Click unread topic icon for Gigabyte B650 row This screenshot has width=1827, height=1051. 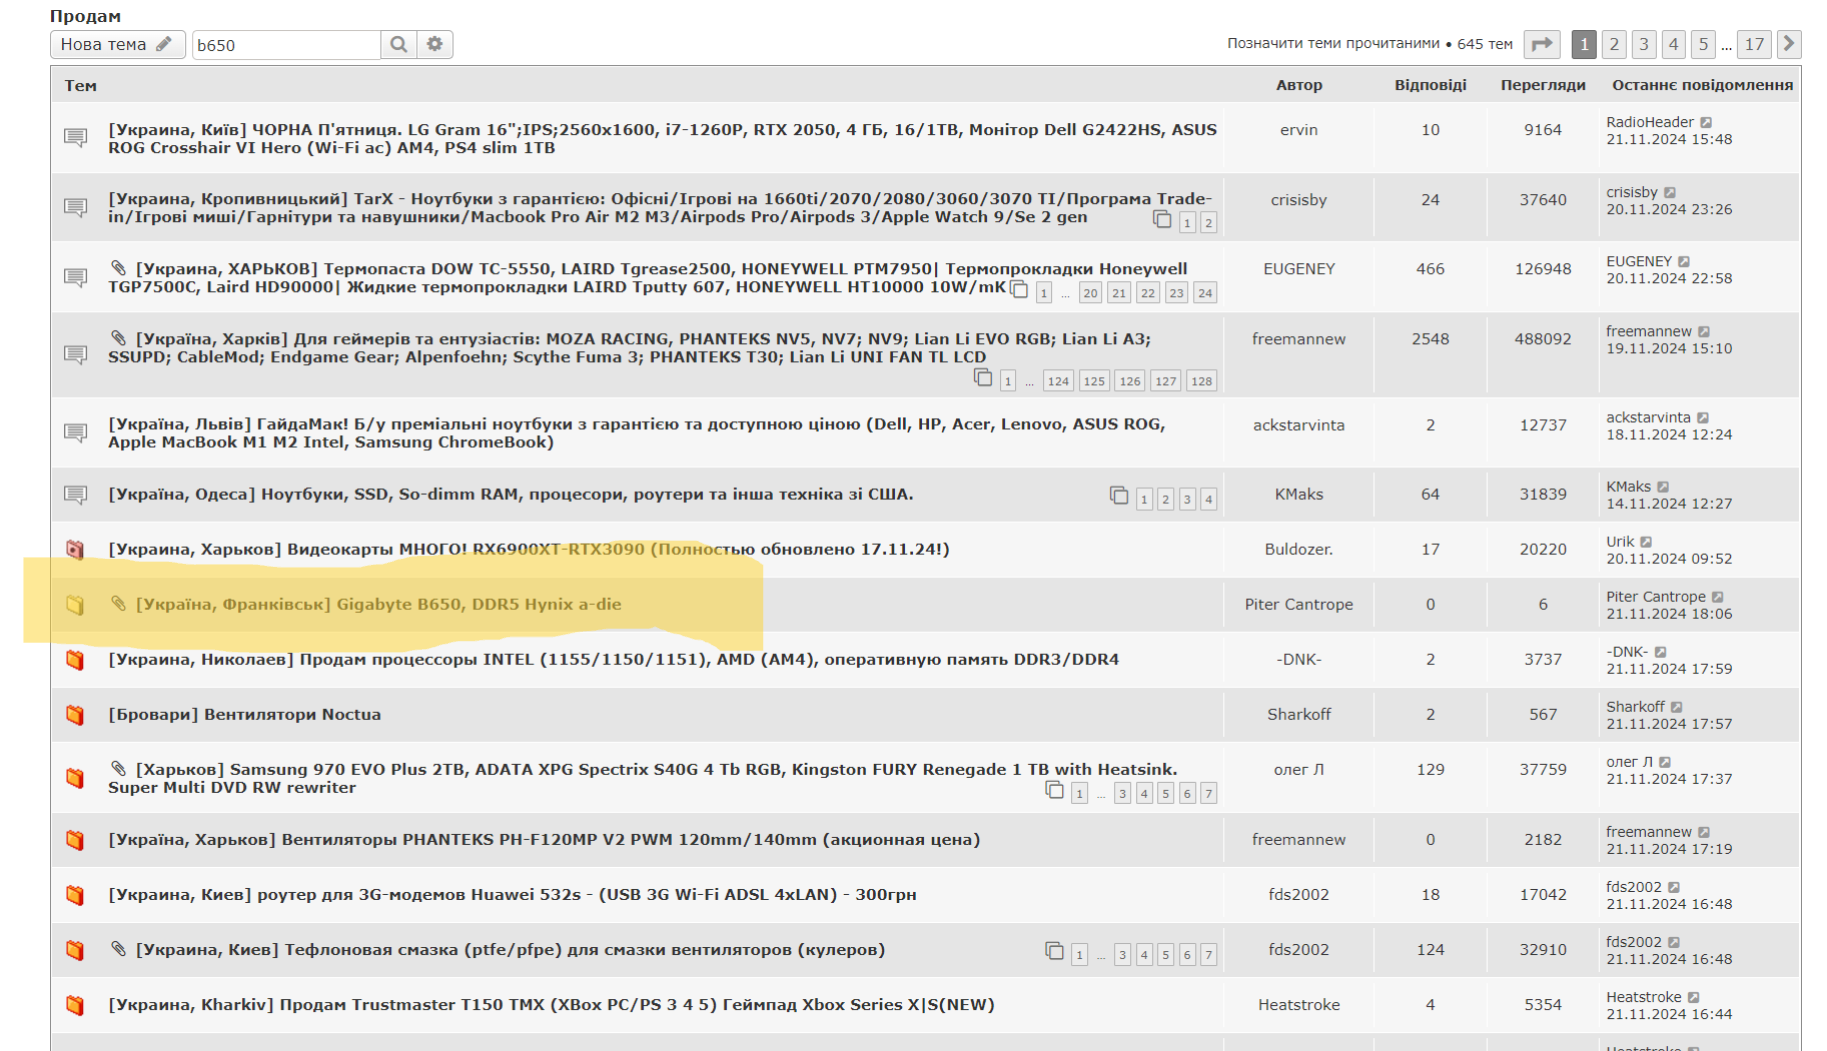(75, 604)
